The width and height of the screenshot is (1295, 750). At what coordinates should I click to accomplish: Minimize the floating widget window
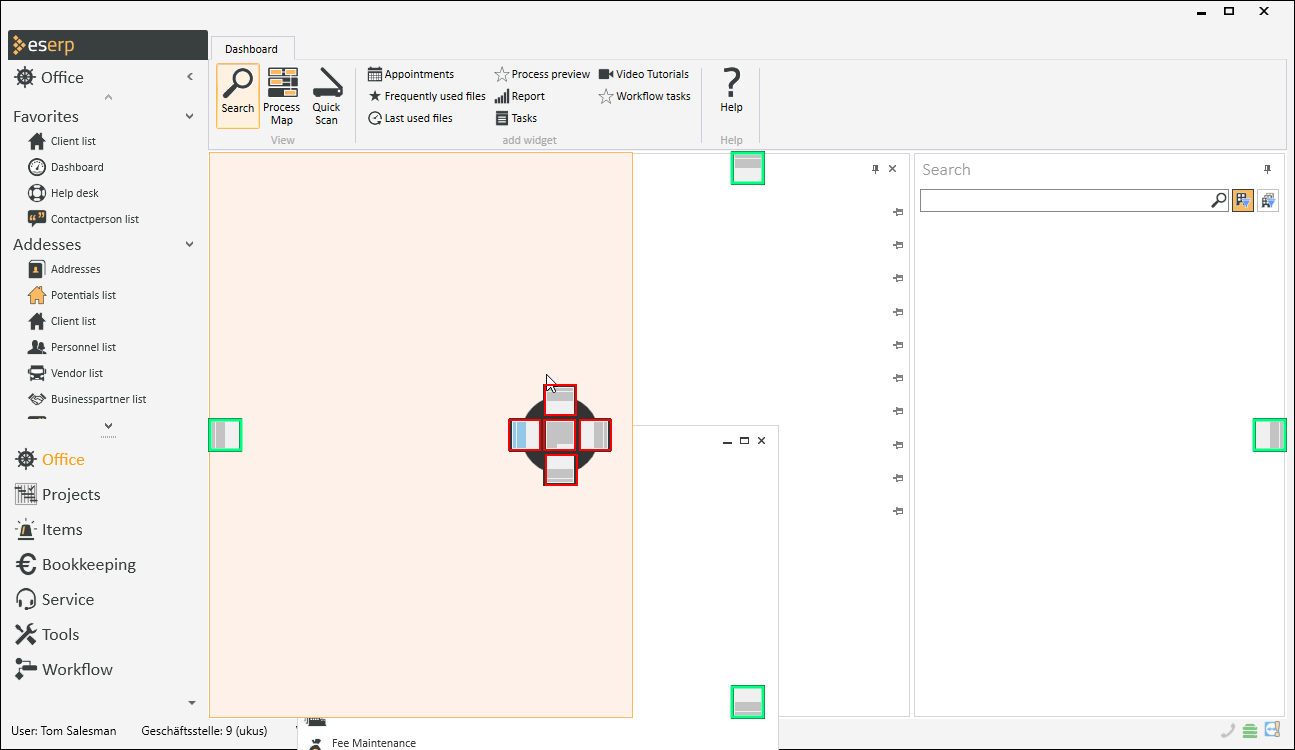coord(728,440)
